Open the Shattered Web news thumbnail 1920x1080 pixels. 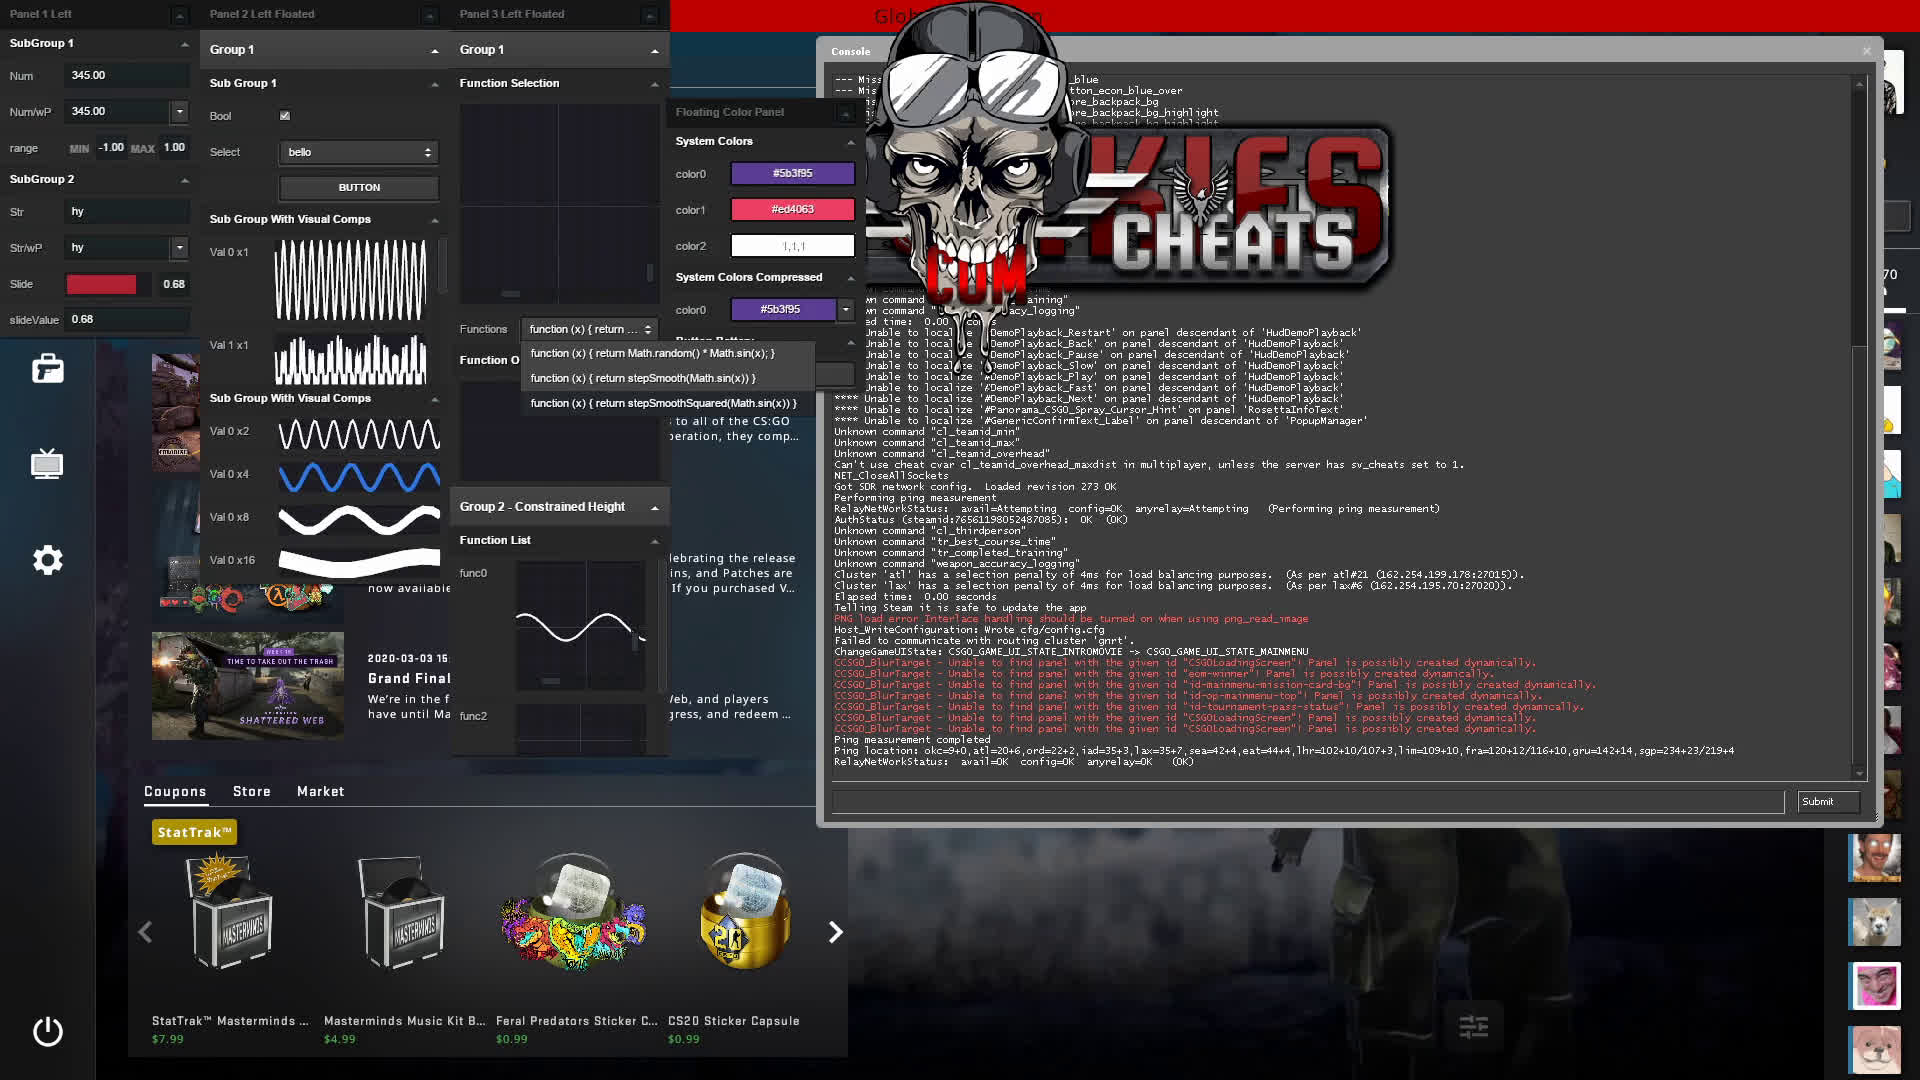coord(248,686)
